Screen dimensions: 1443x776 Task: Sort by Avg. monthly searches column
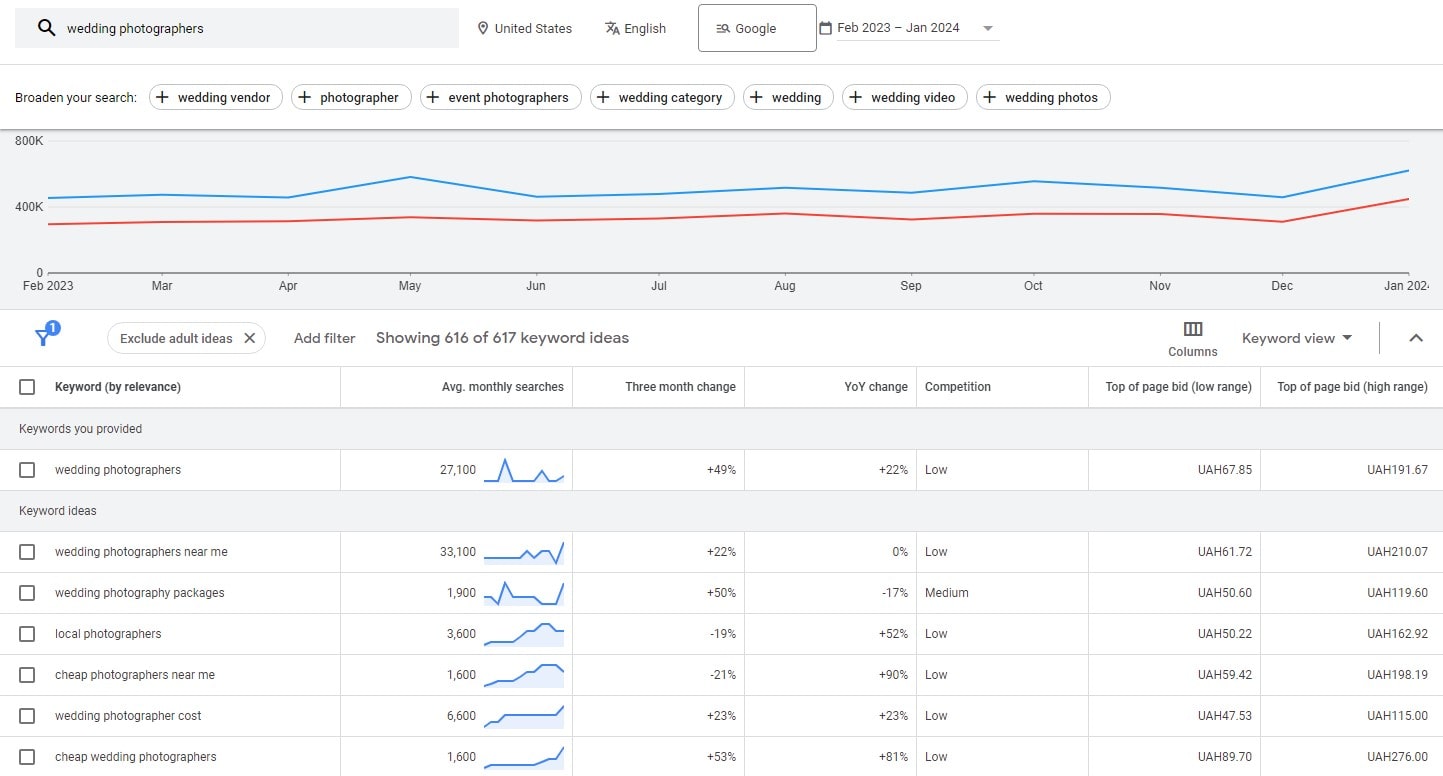pos(503,387)
